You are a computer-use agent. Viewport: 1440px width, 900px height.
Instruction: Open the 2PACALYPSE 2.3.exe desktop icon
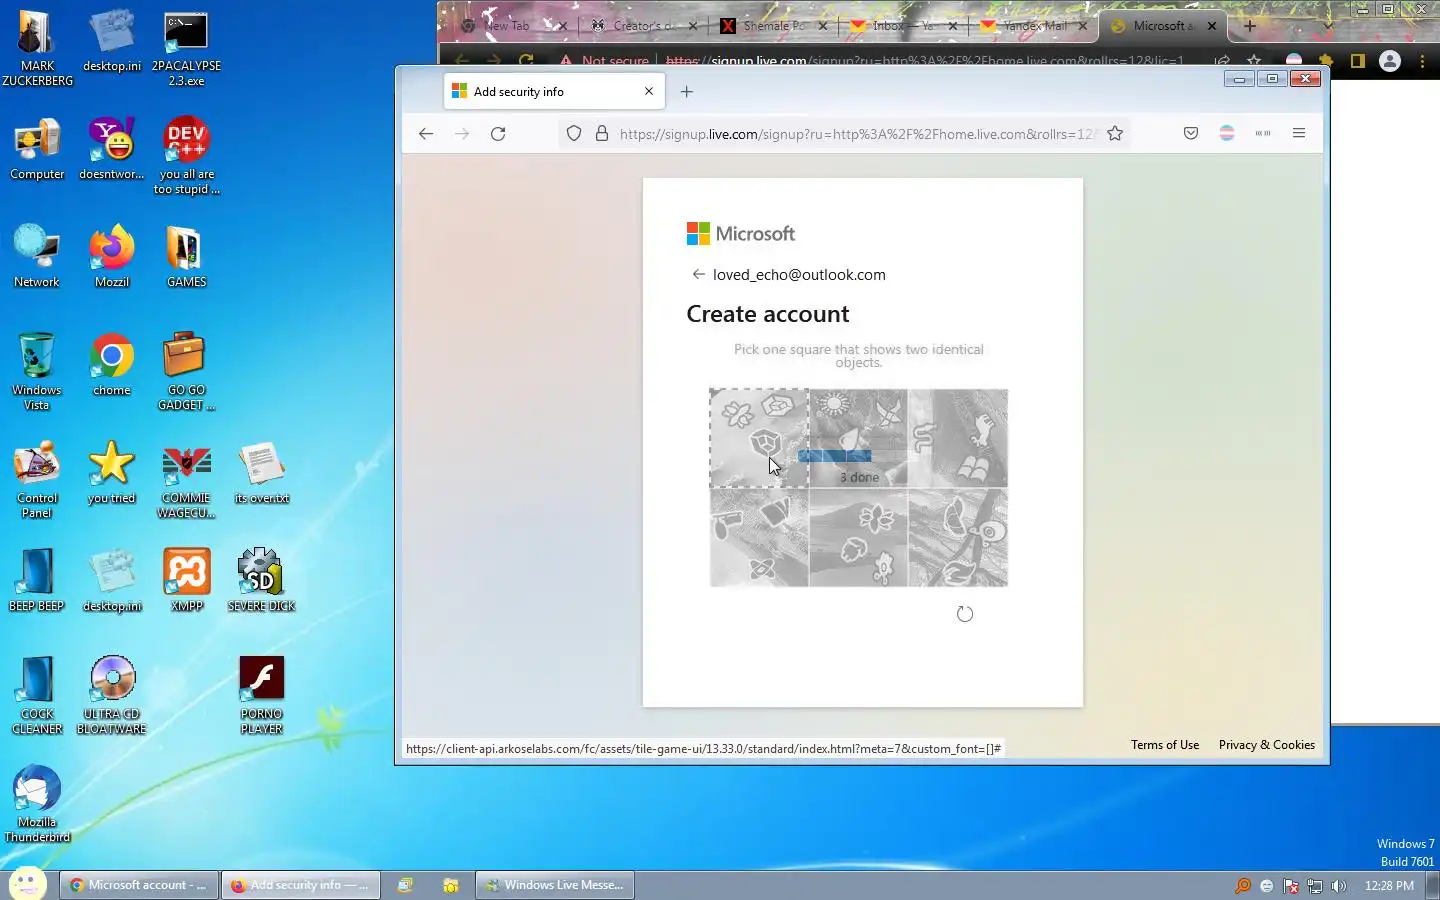(x=186, y=47)
